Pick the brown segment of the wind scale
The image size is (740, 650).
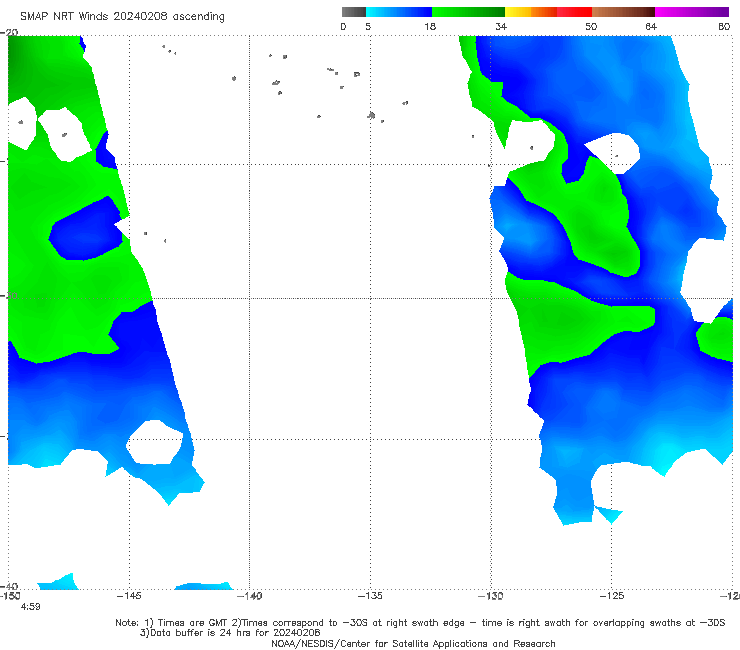point(623,12)
